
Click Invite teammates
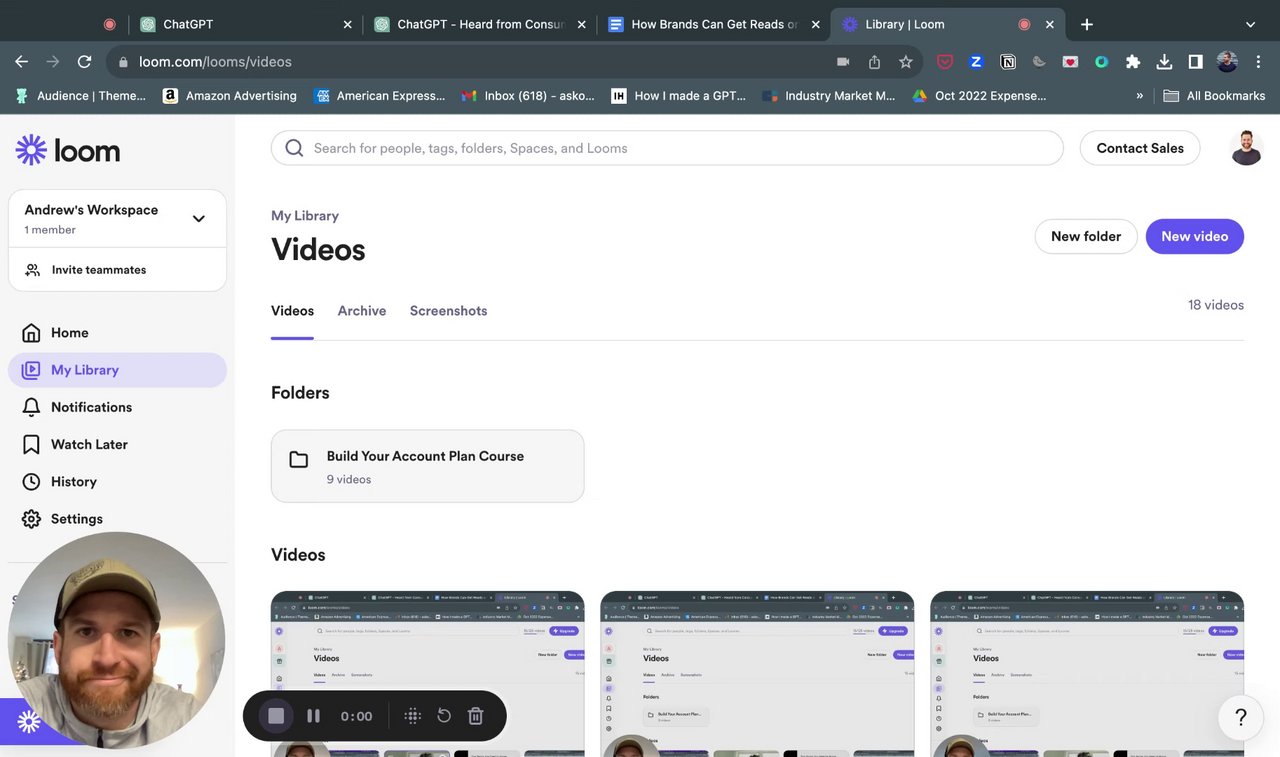[118, 270]
